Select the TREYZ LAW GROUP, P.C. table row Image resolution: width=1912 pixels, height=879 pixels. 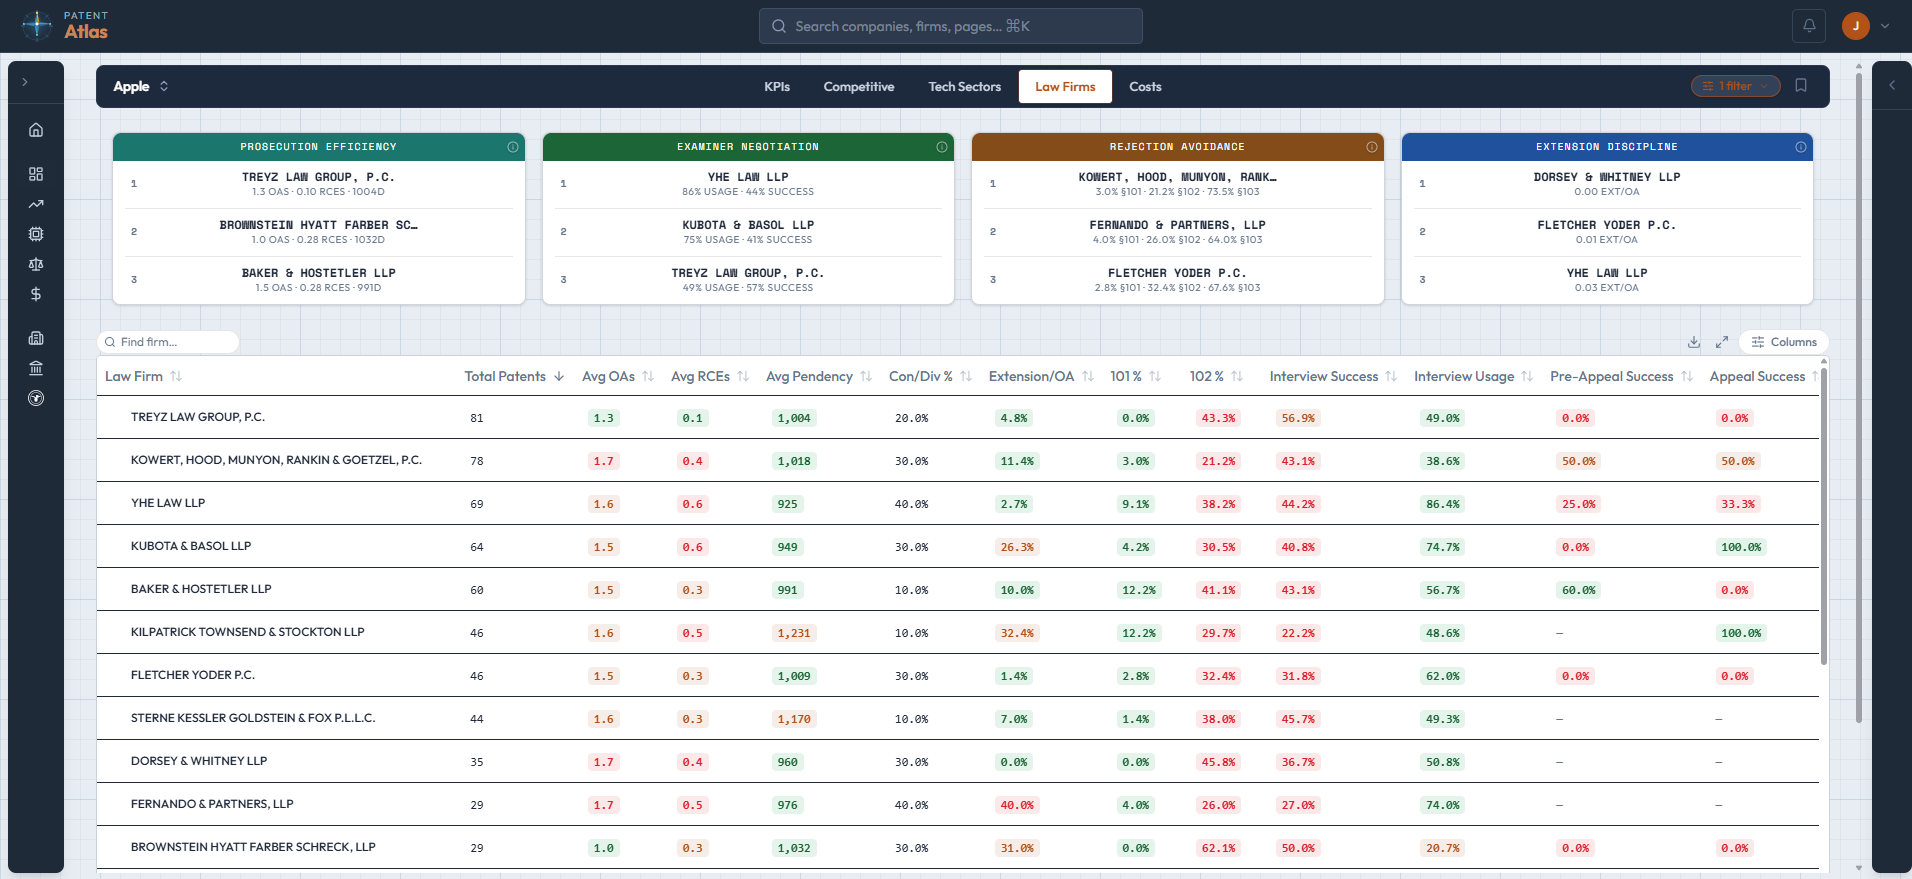(x=958, y=417)
